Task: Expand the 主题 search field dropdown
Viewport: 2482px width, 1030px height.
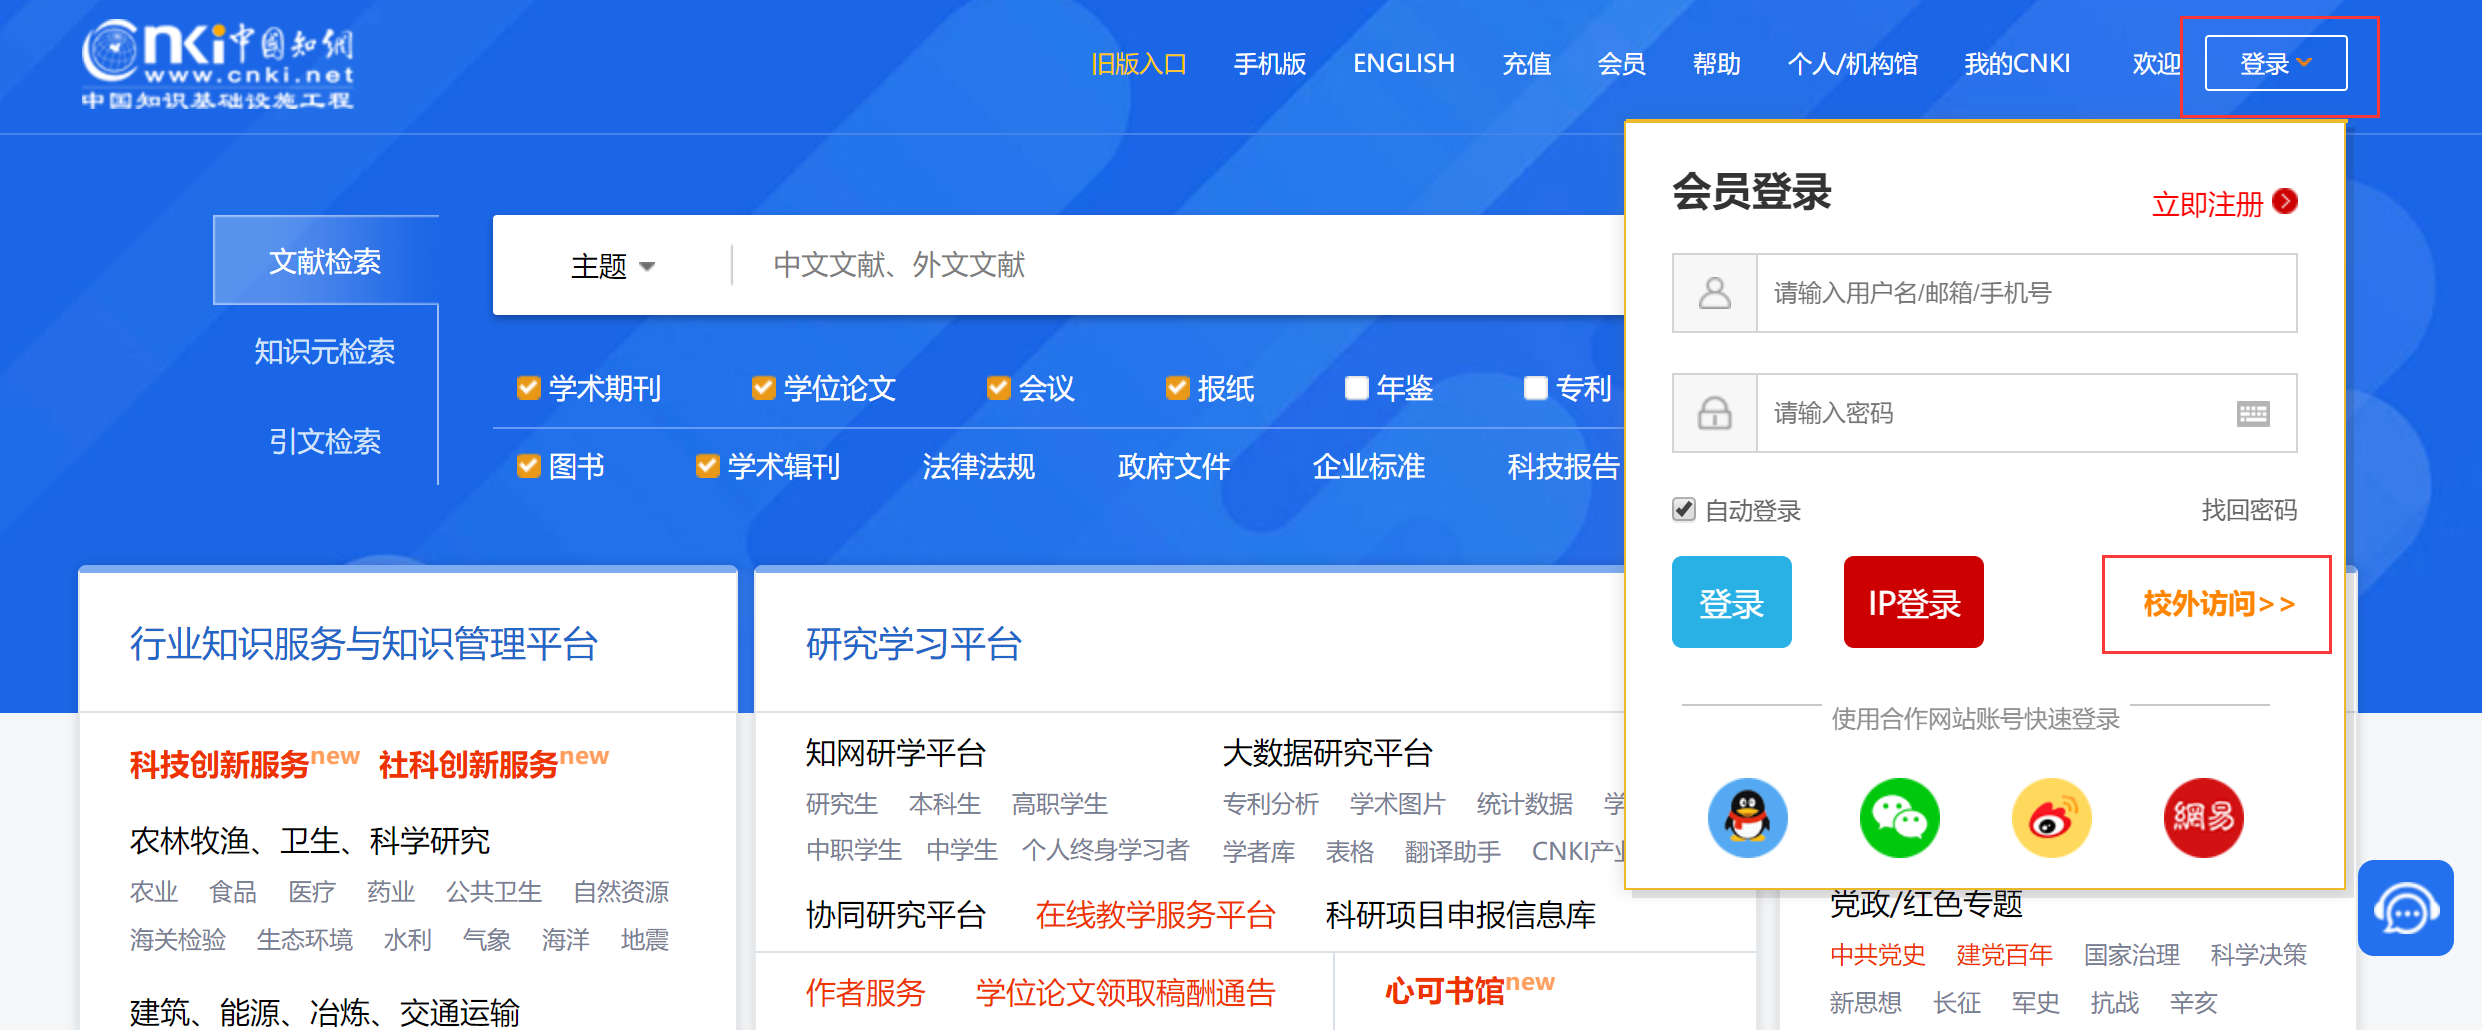Action: [x=612, y=266]
